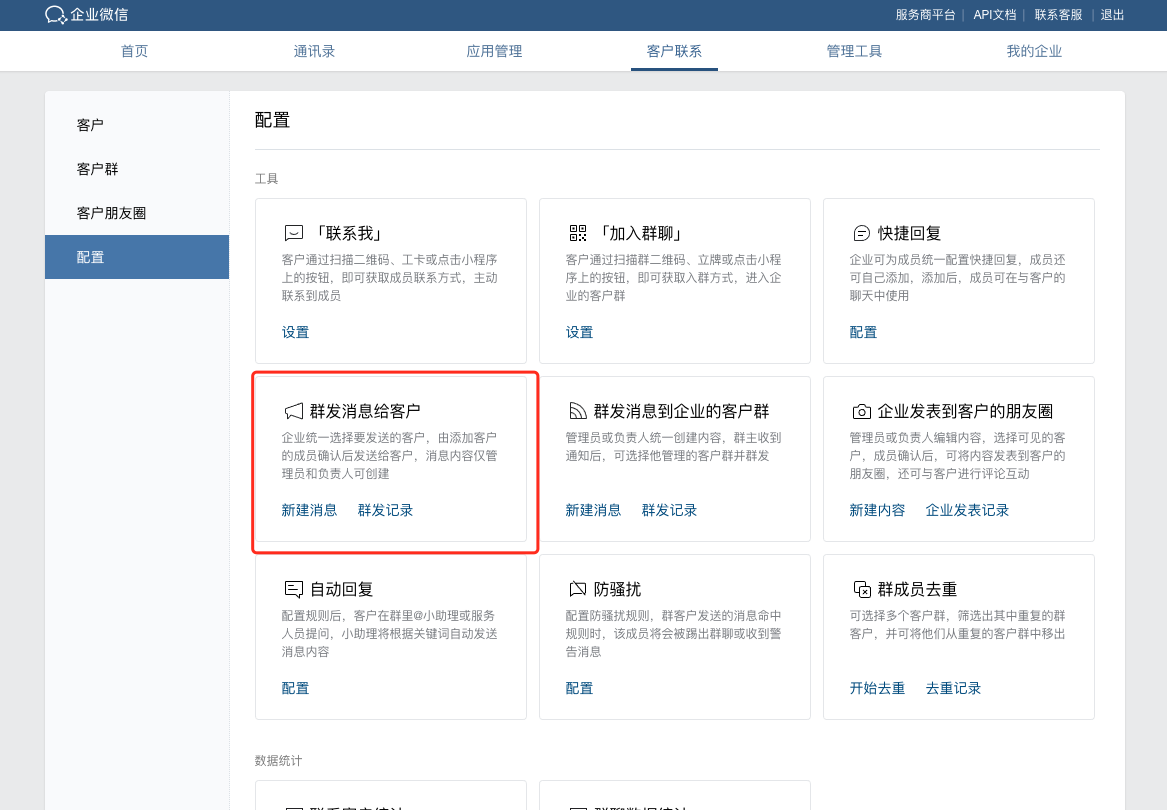Click 配置 under 防骚扰
Viewport: 1167px width, 810px height.
[579, 688]
